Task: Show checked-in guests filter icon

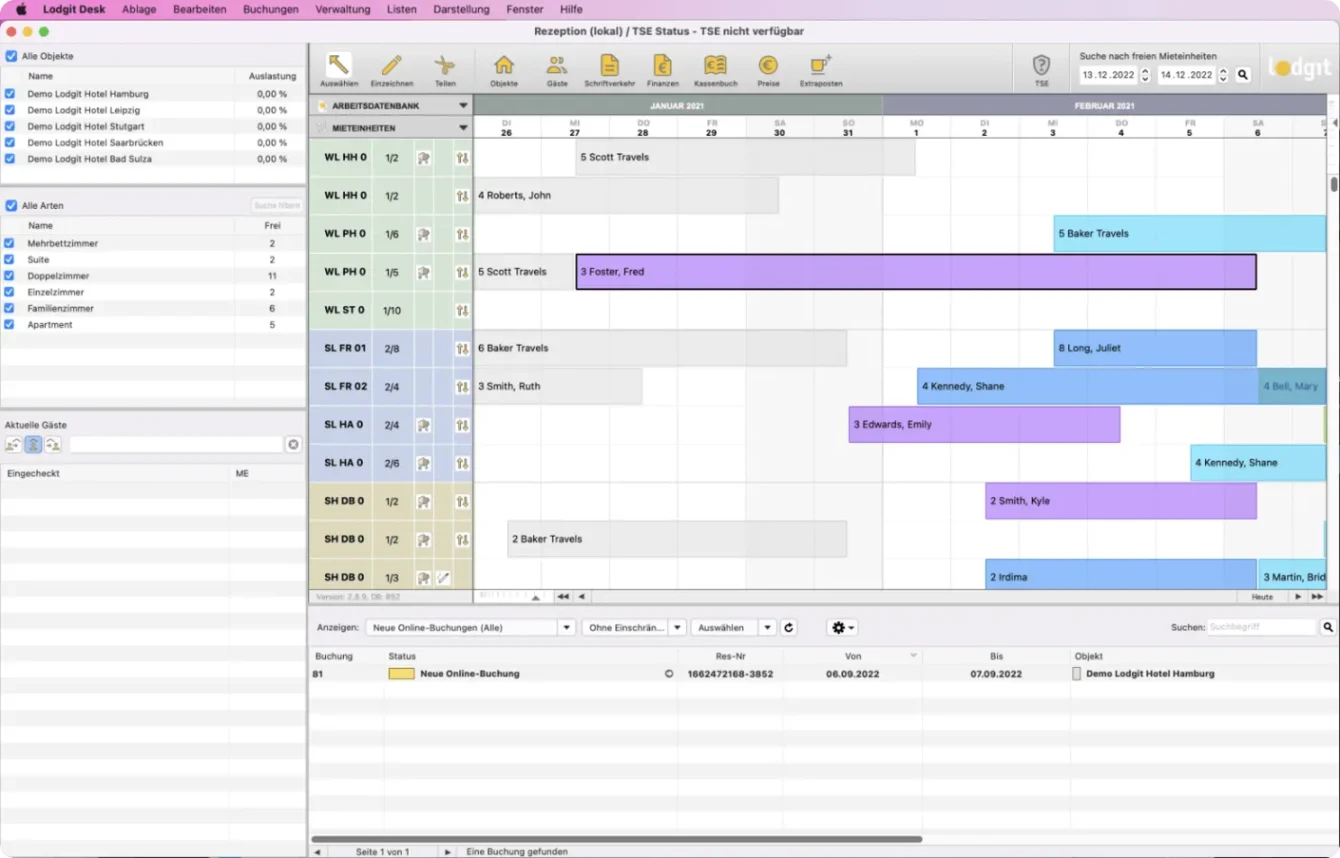Action: (x=33, y=444)
